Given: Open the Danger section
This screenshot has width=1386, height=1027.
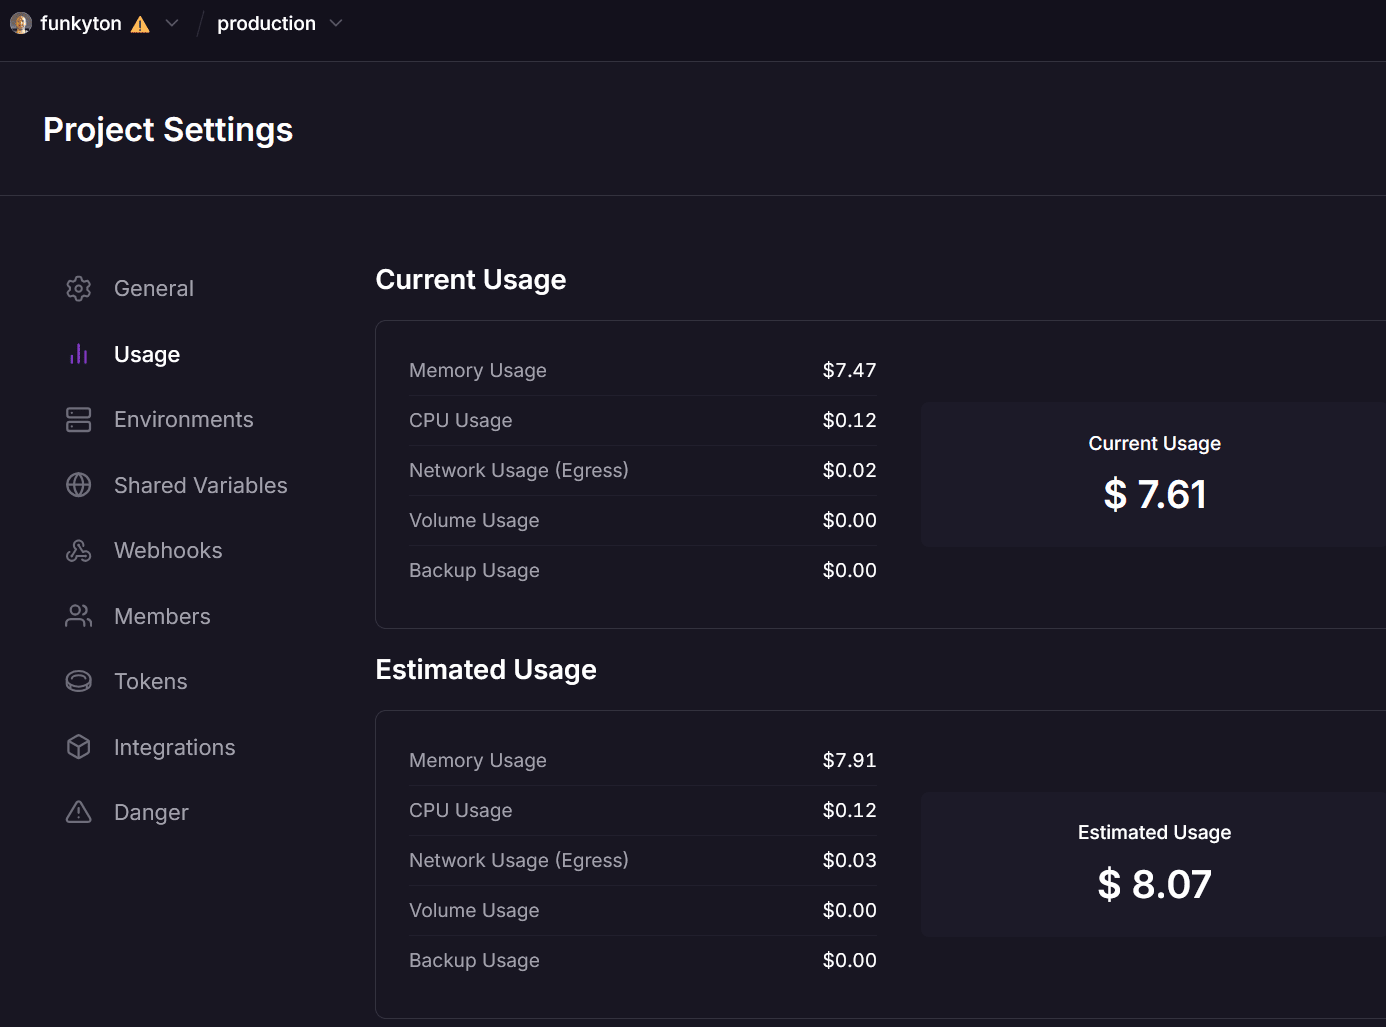Looking at the screenshot, I should pos(151,812).
